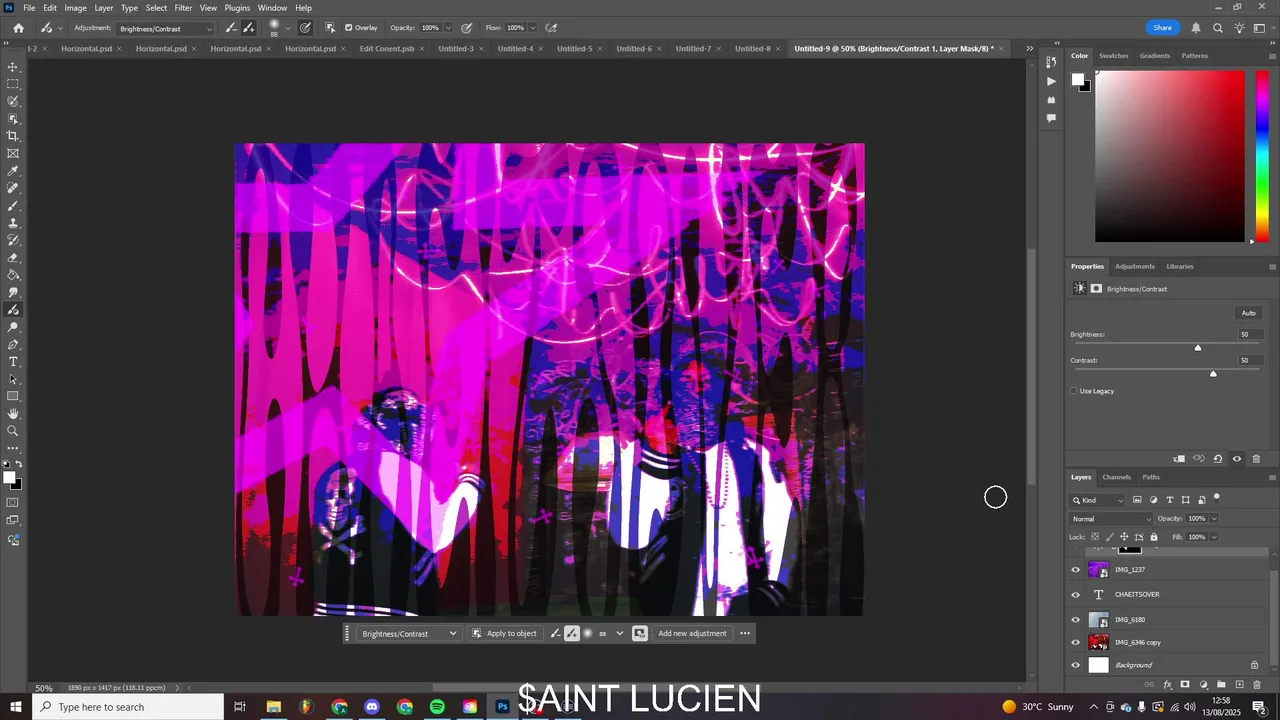The image size is (1280, 720).
Task: Select the Path Selection tool
Action: [x=13, y=379]
